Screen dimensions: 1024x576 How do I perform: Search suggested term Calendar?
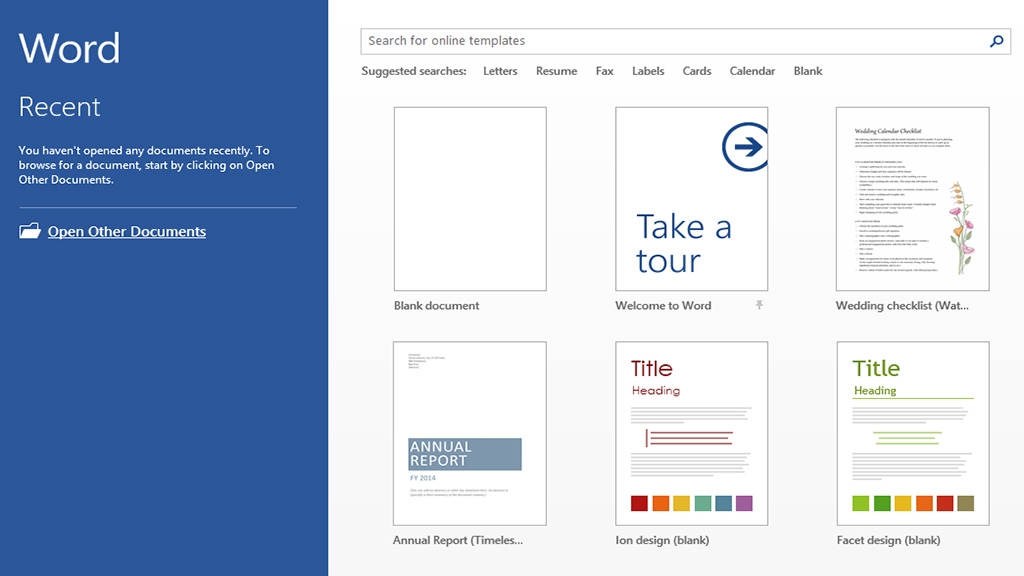[x=752, y=71]
